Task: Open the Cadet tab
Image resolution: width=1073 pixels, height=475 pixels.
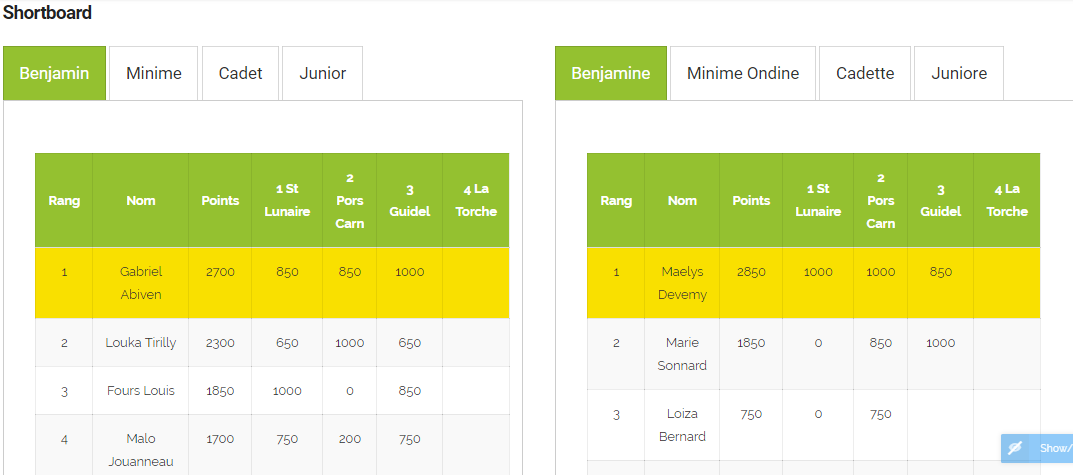Action: click(x=240, y=73)
